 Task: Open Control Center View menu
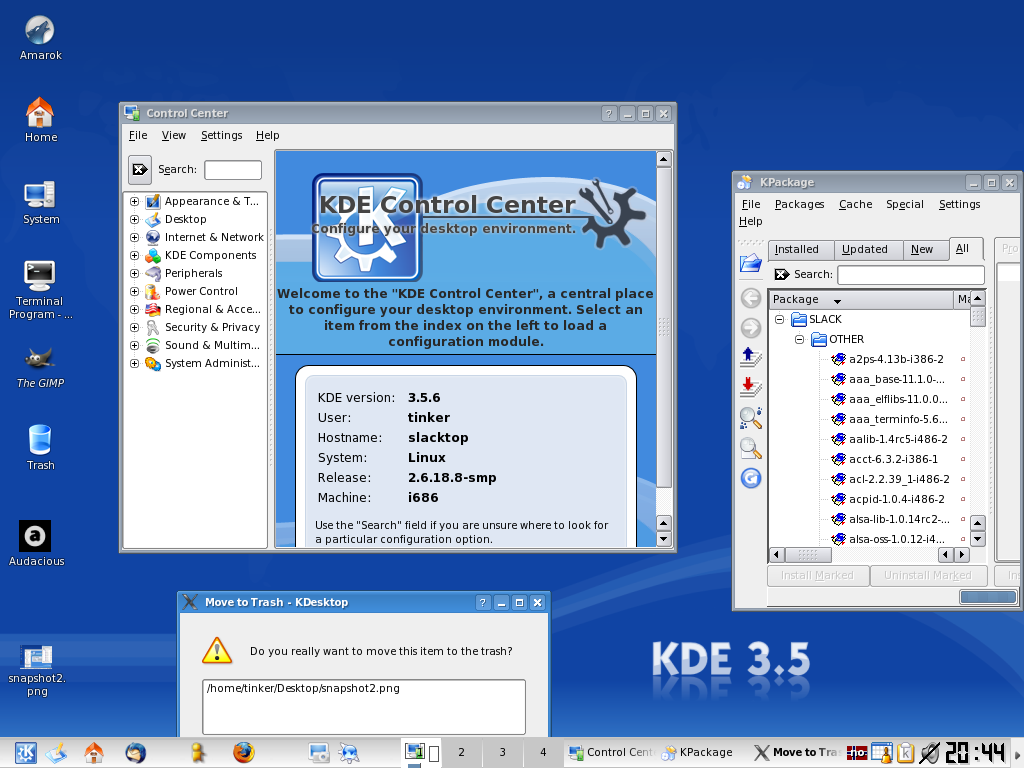(x=174, y=135)
